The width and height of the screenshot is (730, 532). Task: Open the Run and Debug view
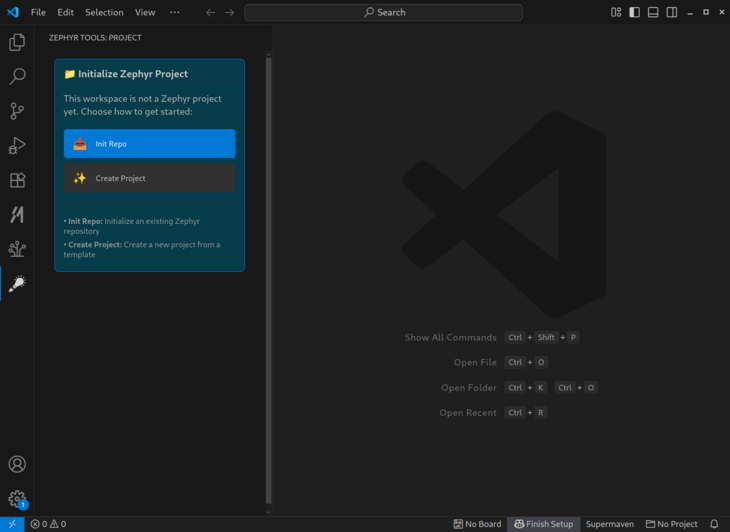(x=17, y=146)
